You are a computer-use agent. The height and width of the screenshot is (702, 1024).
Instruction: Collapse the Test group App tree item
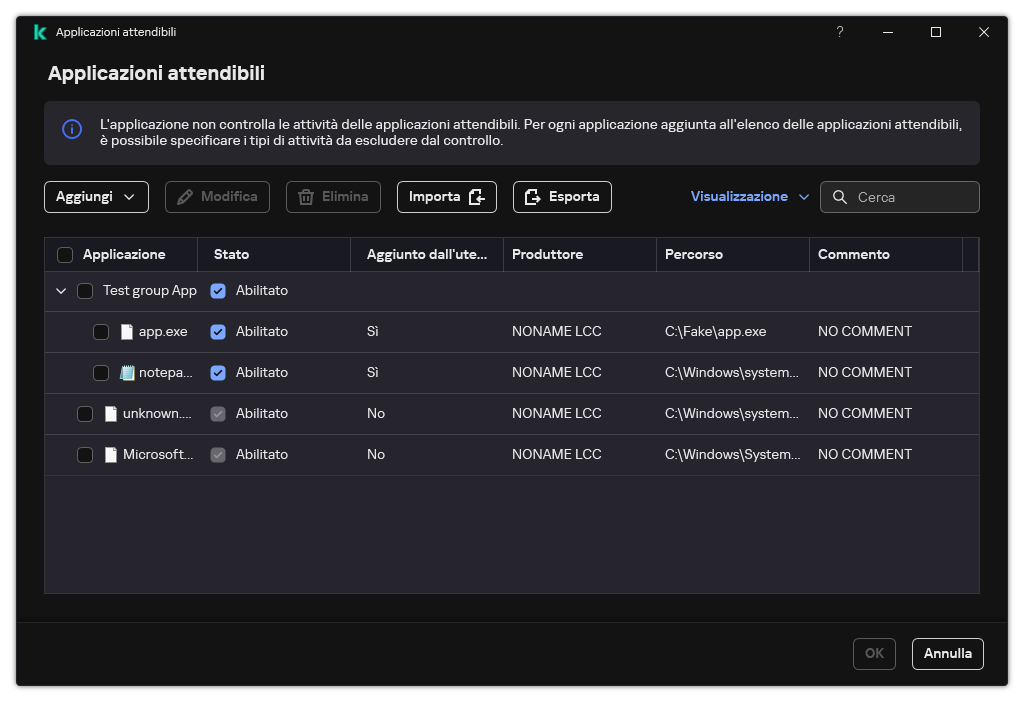(61, 290)
